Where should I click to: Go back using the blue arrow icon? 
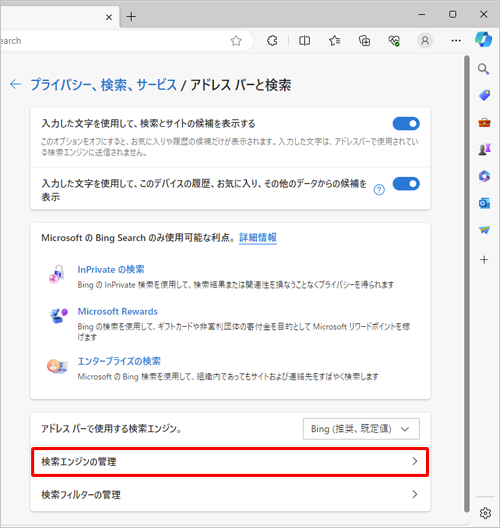click(x=15, y=84)
